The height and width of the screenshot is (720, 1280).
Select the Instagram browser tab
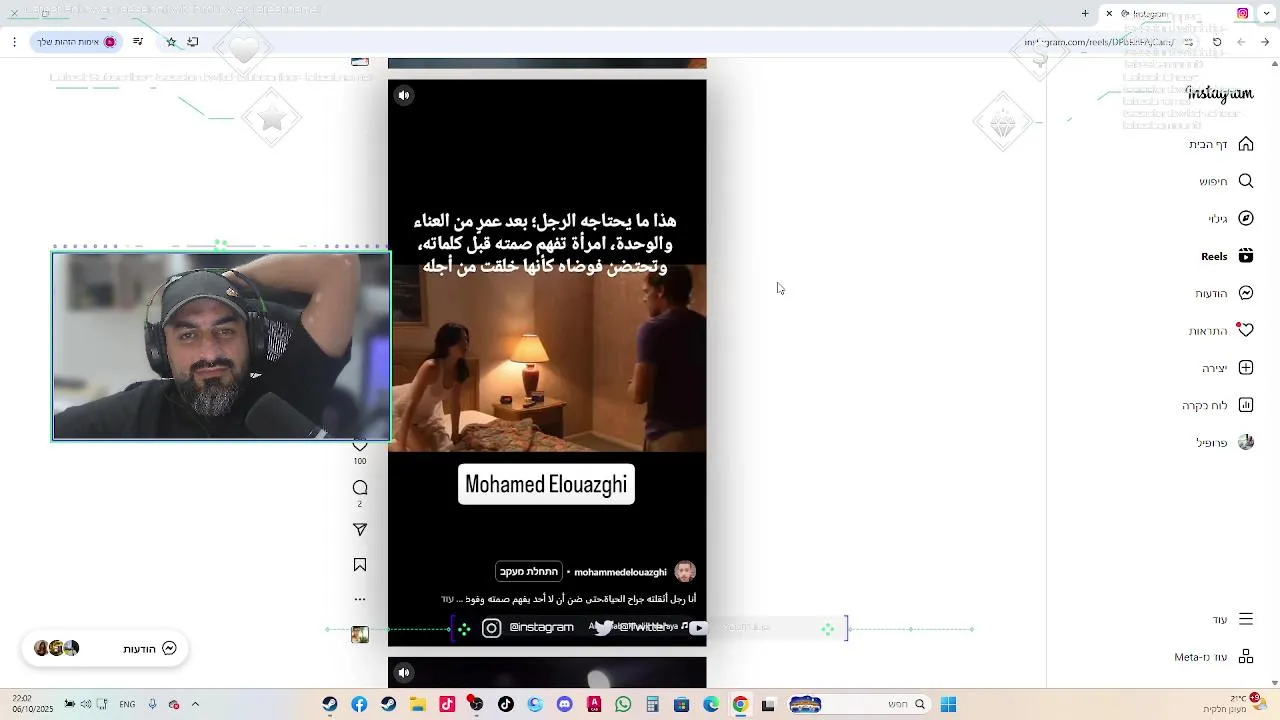point(1178,14)
